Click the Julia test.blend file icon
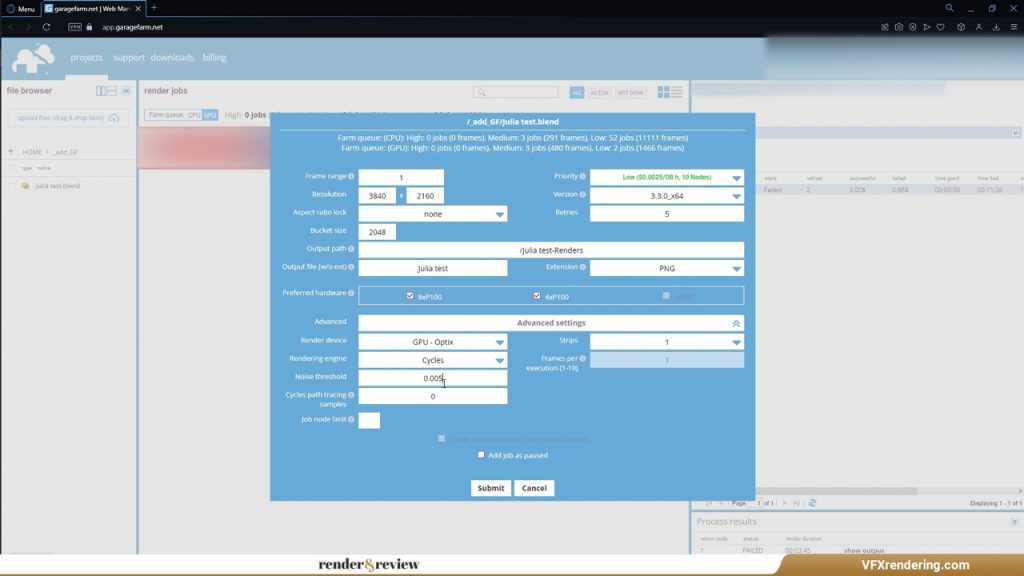 click(25, 186)
